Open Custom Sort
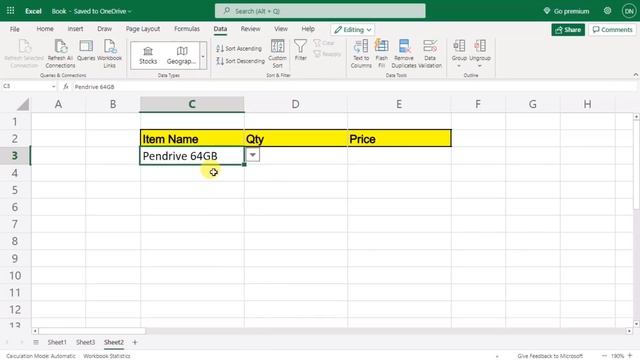The height and width of the screenshot is (360, 640). [277, 53]
